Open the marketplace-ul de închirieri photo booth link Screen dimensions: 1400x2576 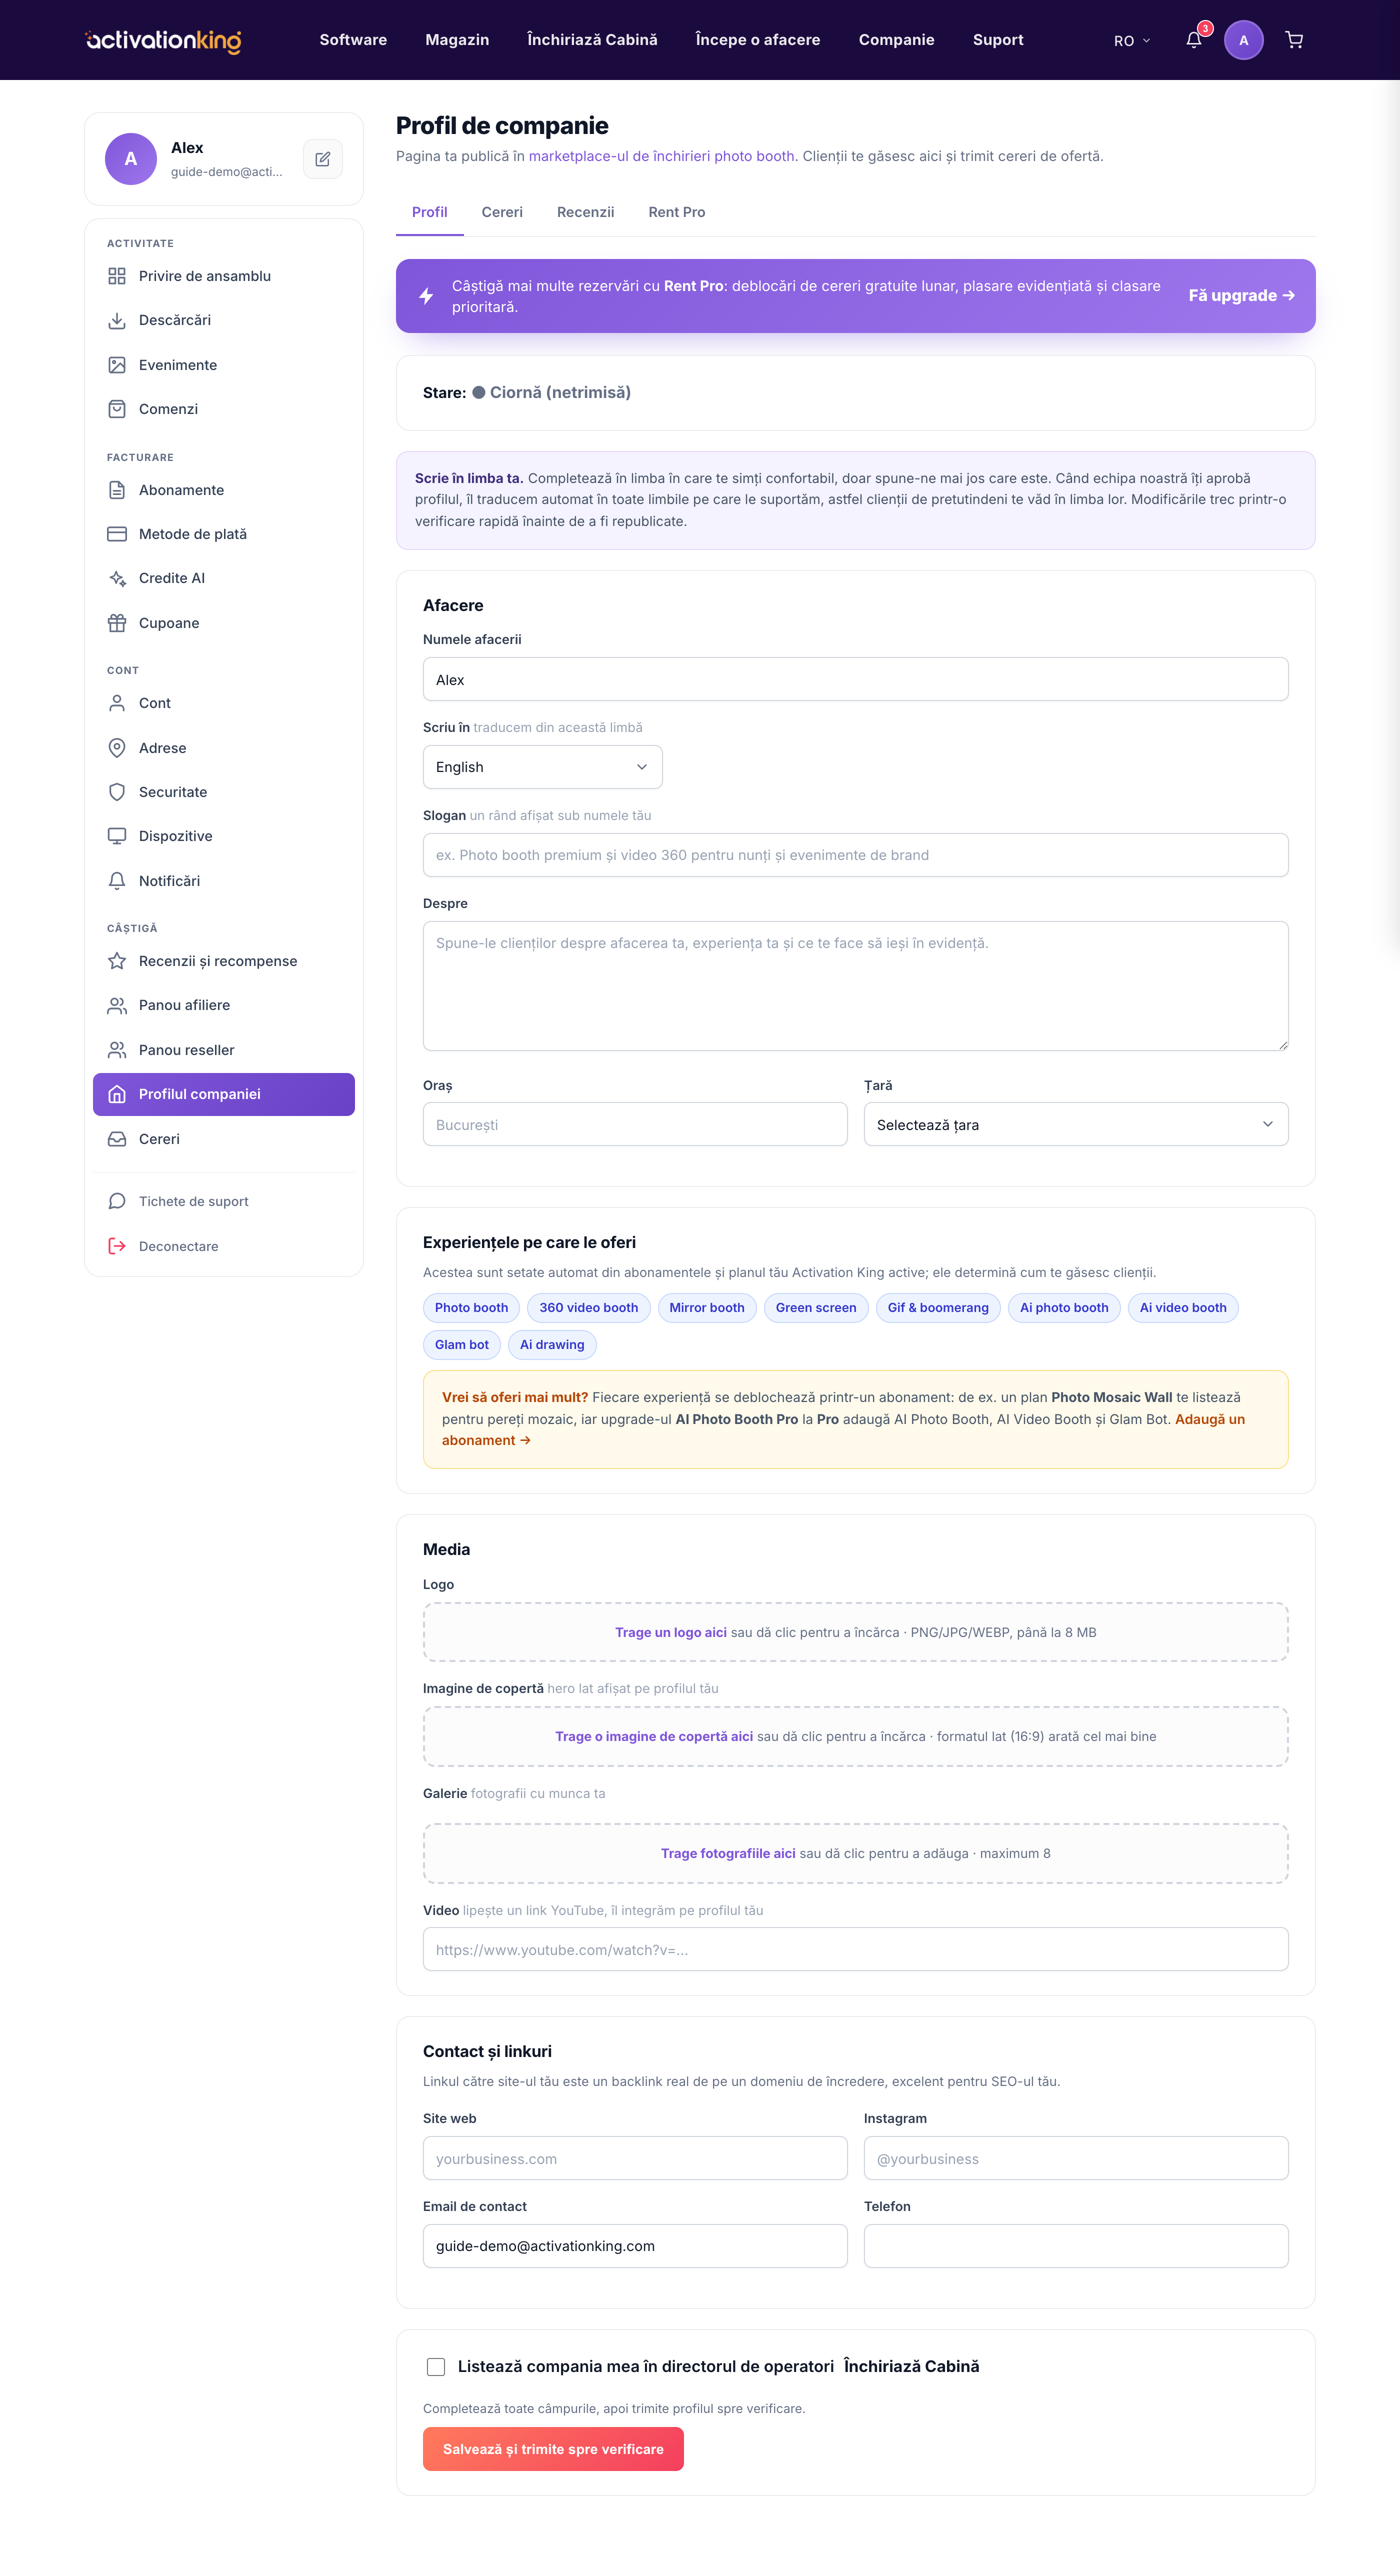click(x=661, y=156)
